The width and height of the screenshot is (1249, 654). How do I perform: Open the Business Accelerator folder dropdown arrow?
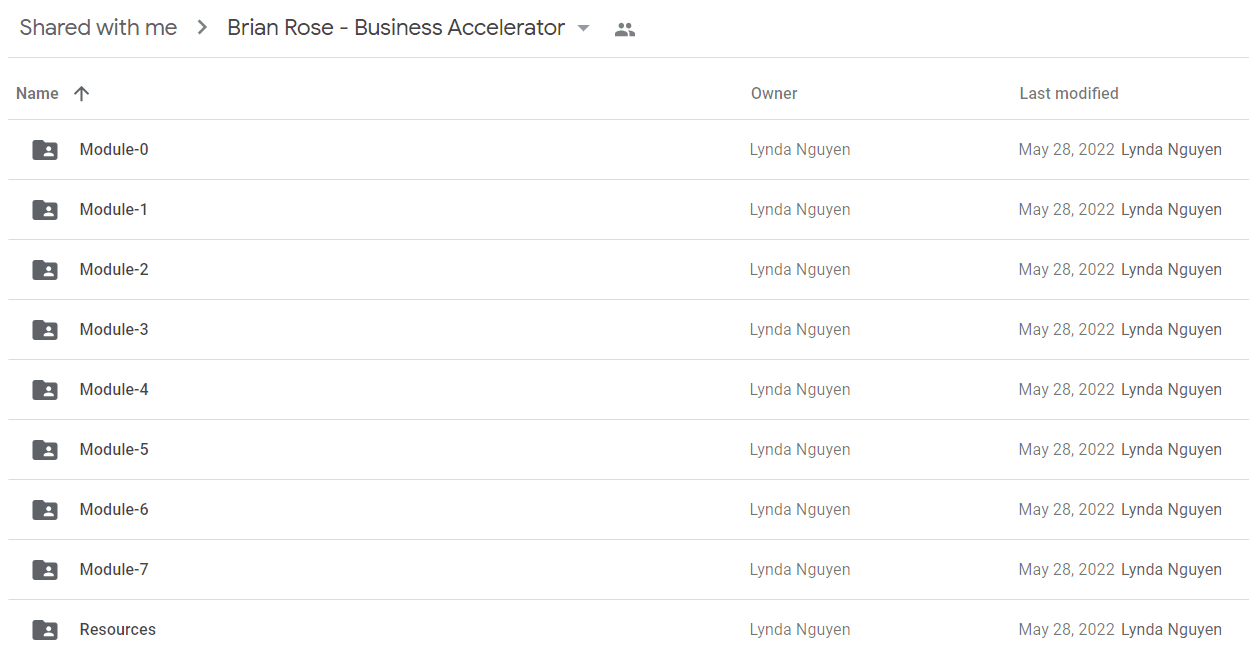point(584,28)
